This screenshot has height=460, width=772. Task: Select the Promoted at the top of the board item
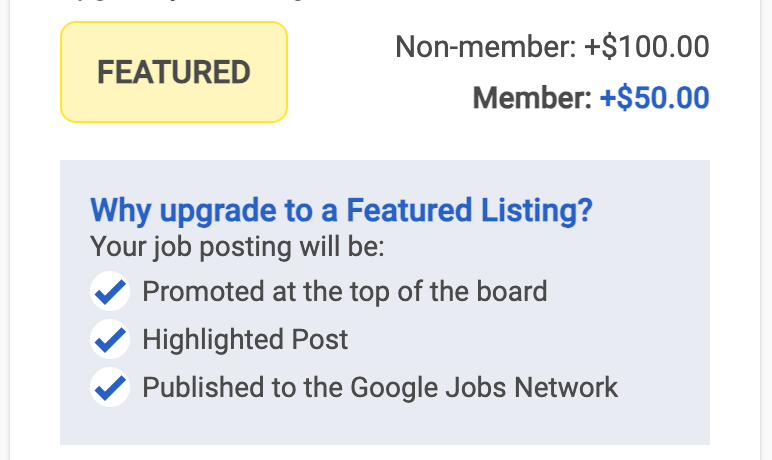345,291
